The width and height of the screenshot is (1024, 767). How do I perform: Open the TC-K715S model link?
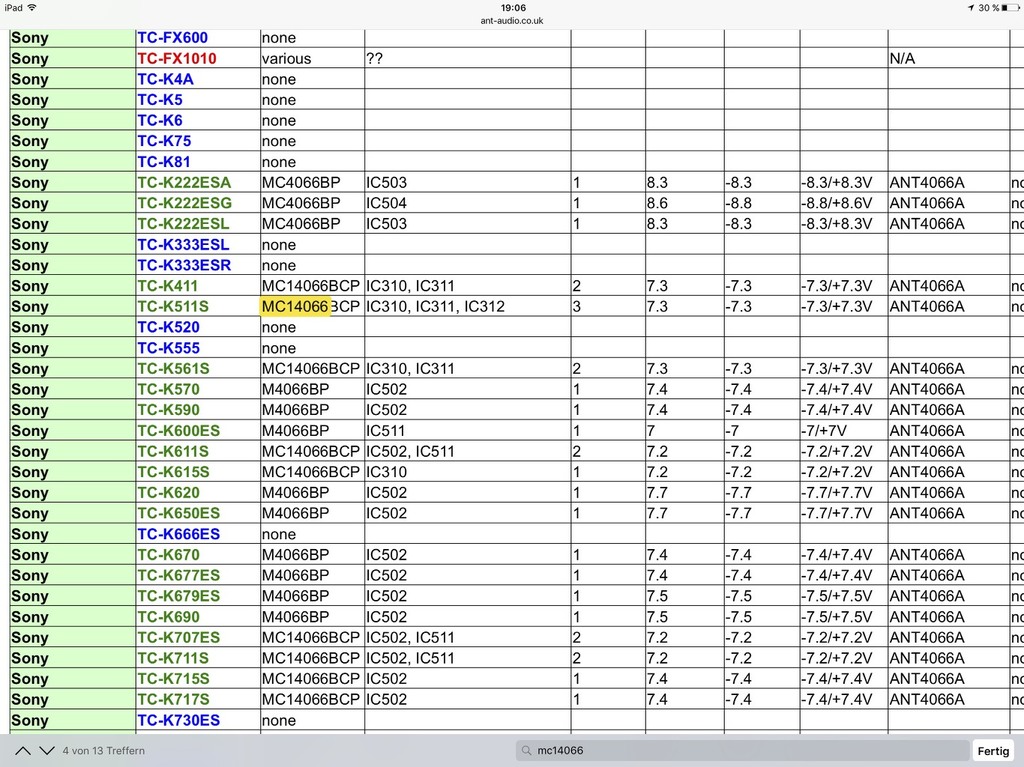(173, 679)
